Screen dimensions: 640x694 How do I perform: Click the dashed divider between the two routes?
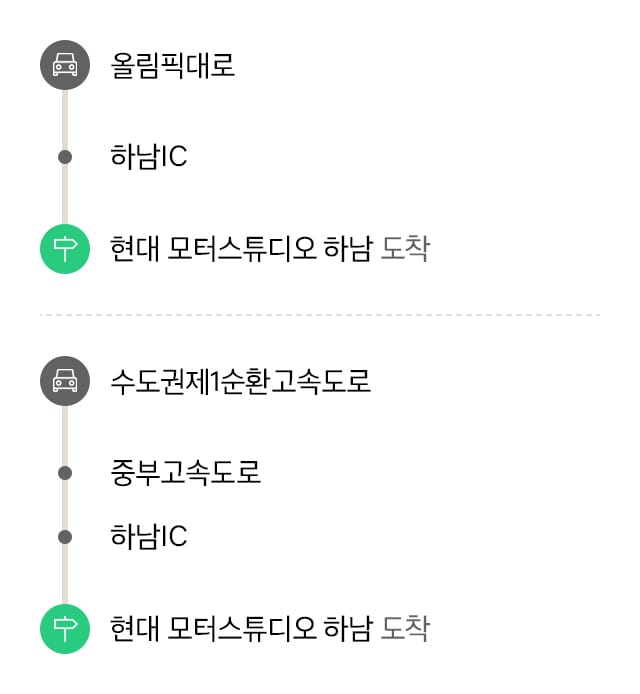[x=320, y=315]
